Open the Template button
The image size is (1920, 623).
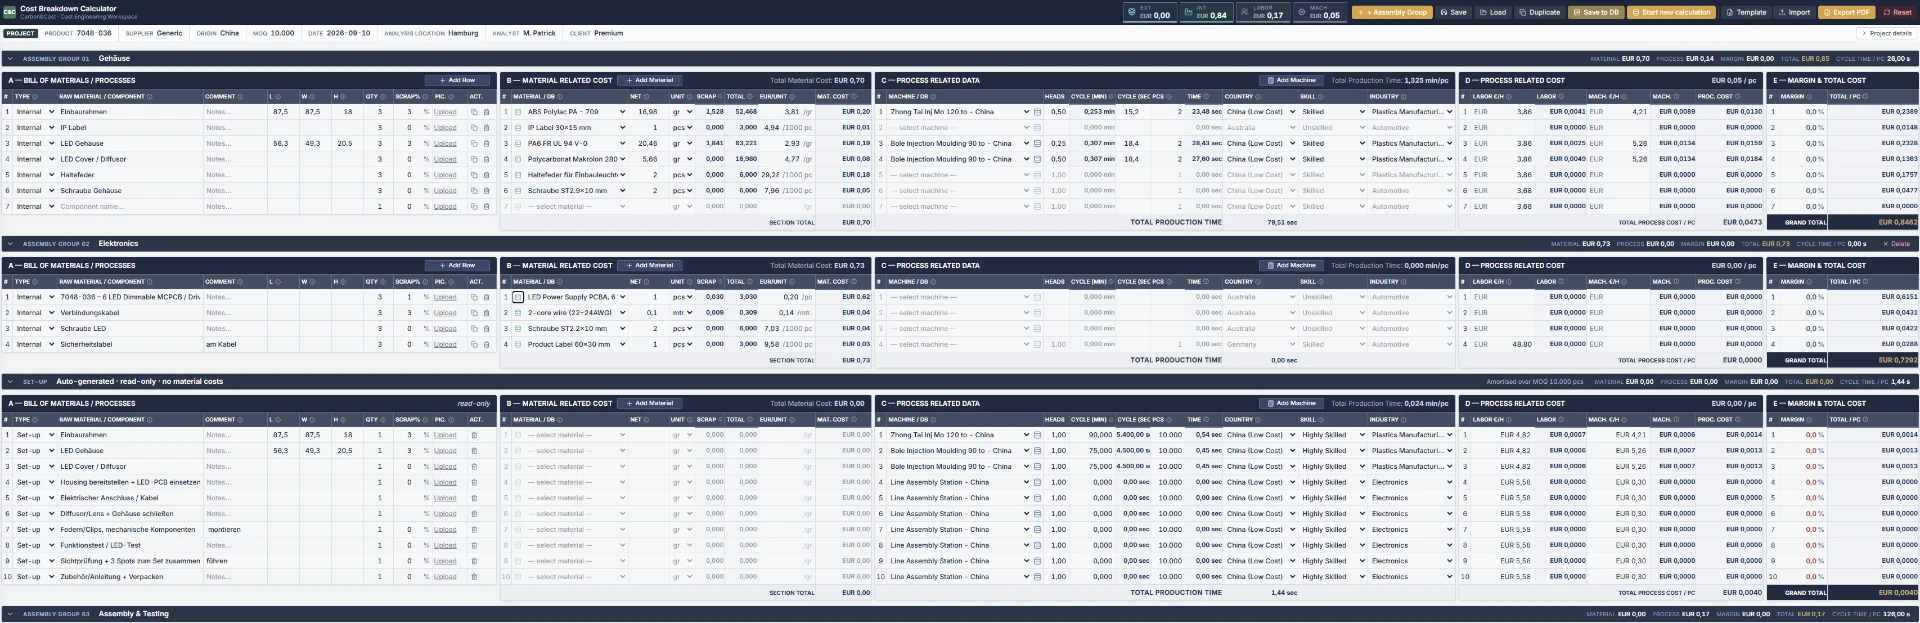(x=1746, y=13)
